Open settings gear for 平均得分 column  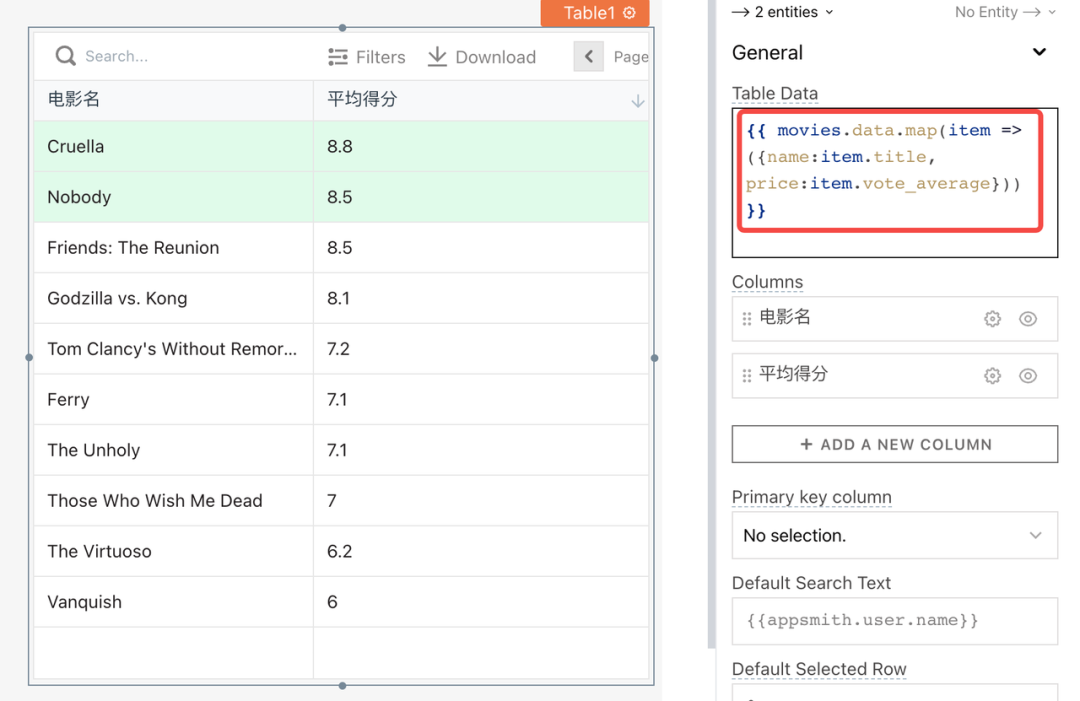tap(992, 376)
